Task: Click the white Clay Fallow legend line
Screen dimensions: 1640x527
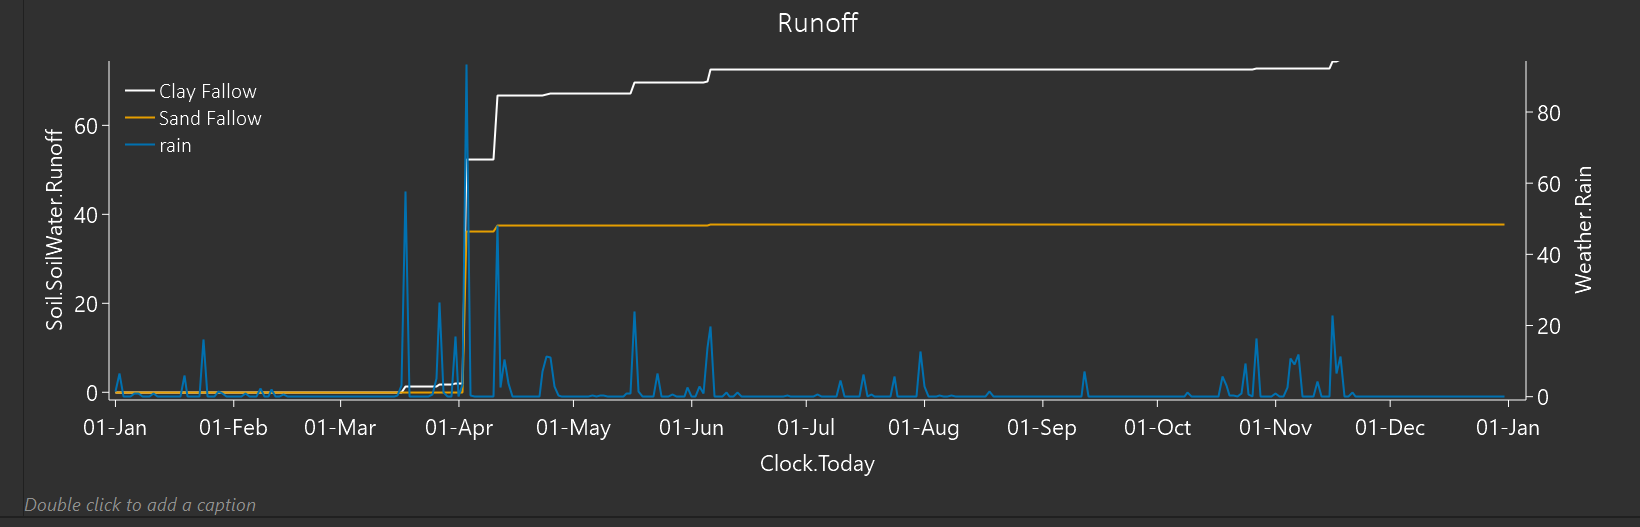Action: tap(139, 91)
